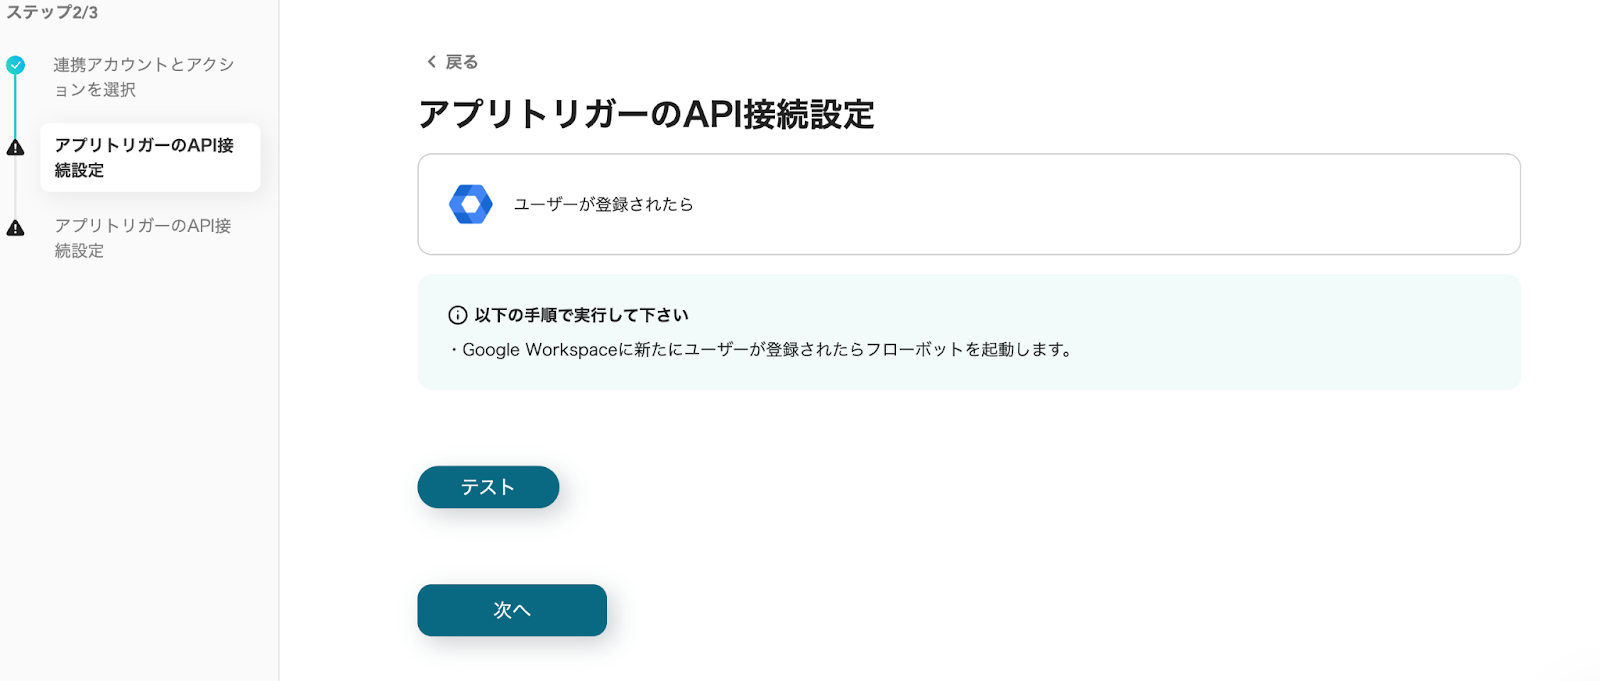Click the completed step checkmark icon
This screenshot has height=681, width=1600.
pyautogui.click(x=15, y=65)
